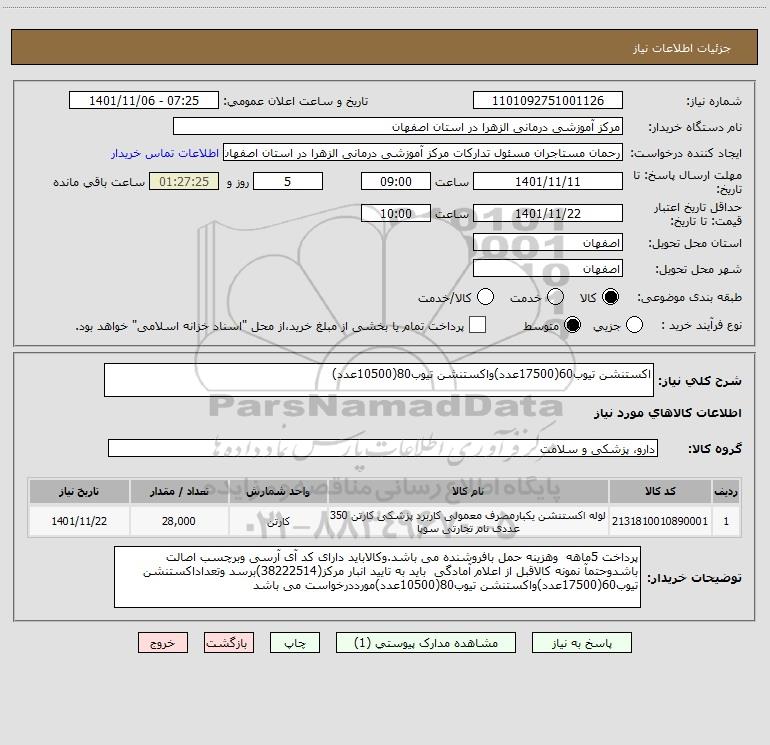Click the remaining time countdown 01:27:25
Screen dimensions: 770x745
click(184, 182)
